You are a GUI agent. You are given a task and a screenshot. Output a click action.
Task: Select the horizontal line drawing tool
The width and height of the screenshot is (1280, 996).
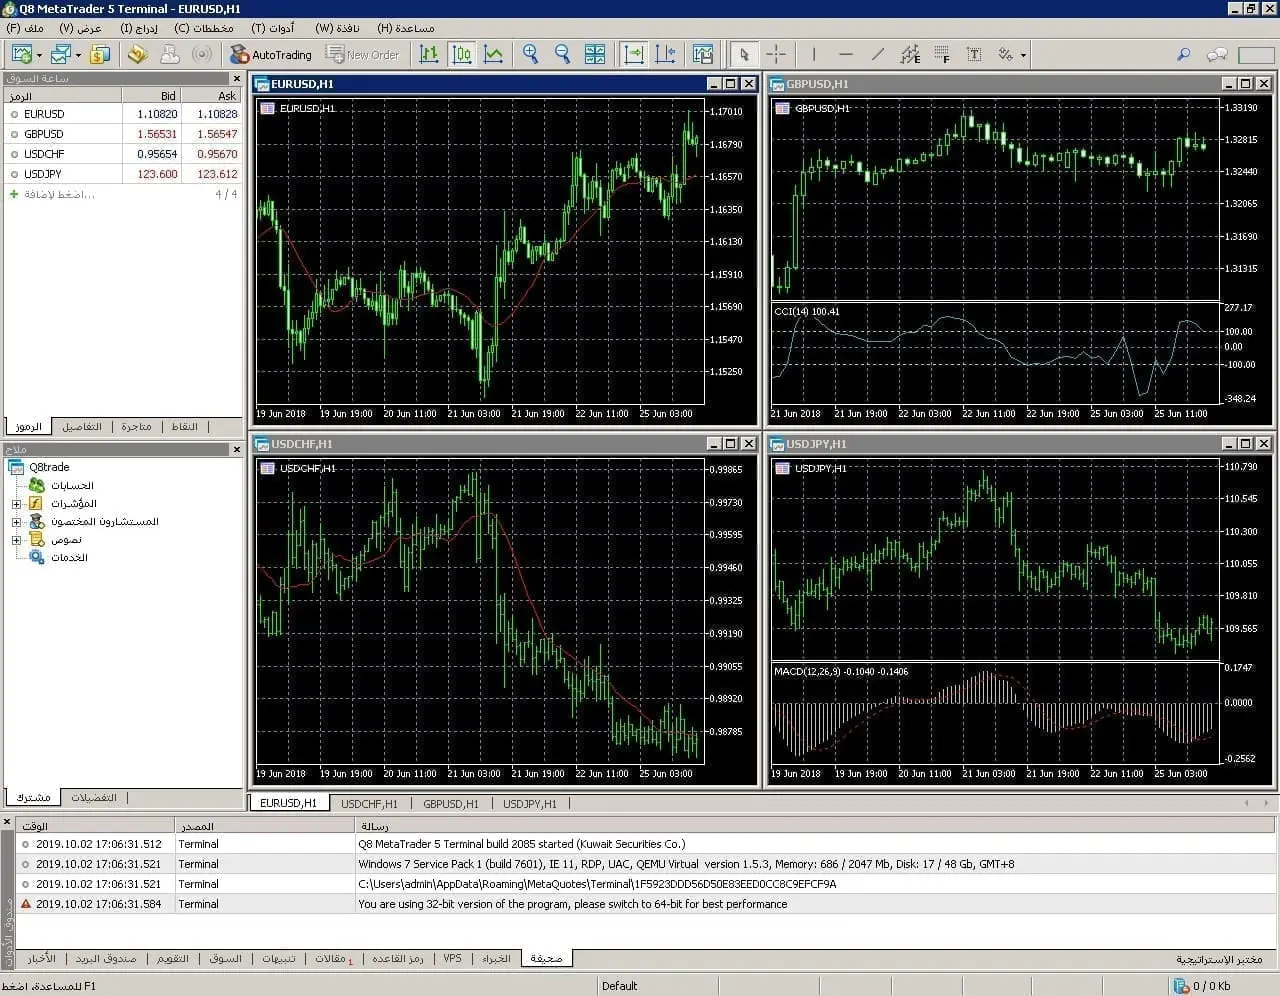[x=845, y=54]
